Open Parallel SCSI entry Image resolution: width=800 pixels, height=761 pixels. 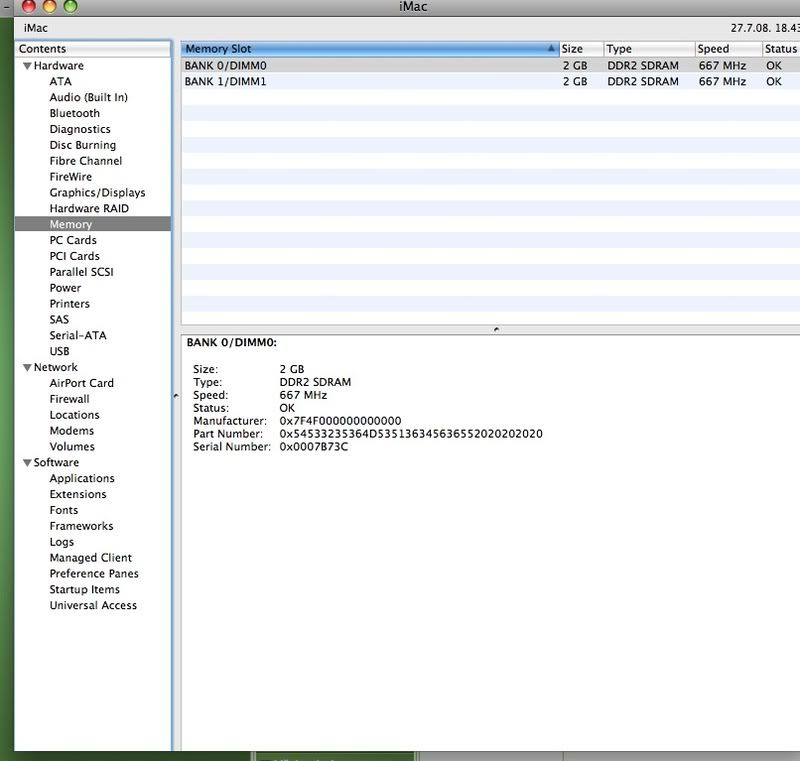[x=82, y=272]
